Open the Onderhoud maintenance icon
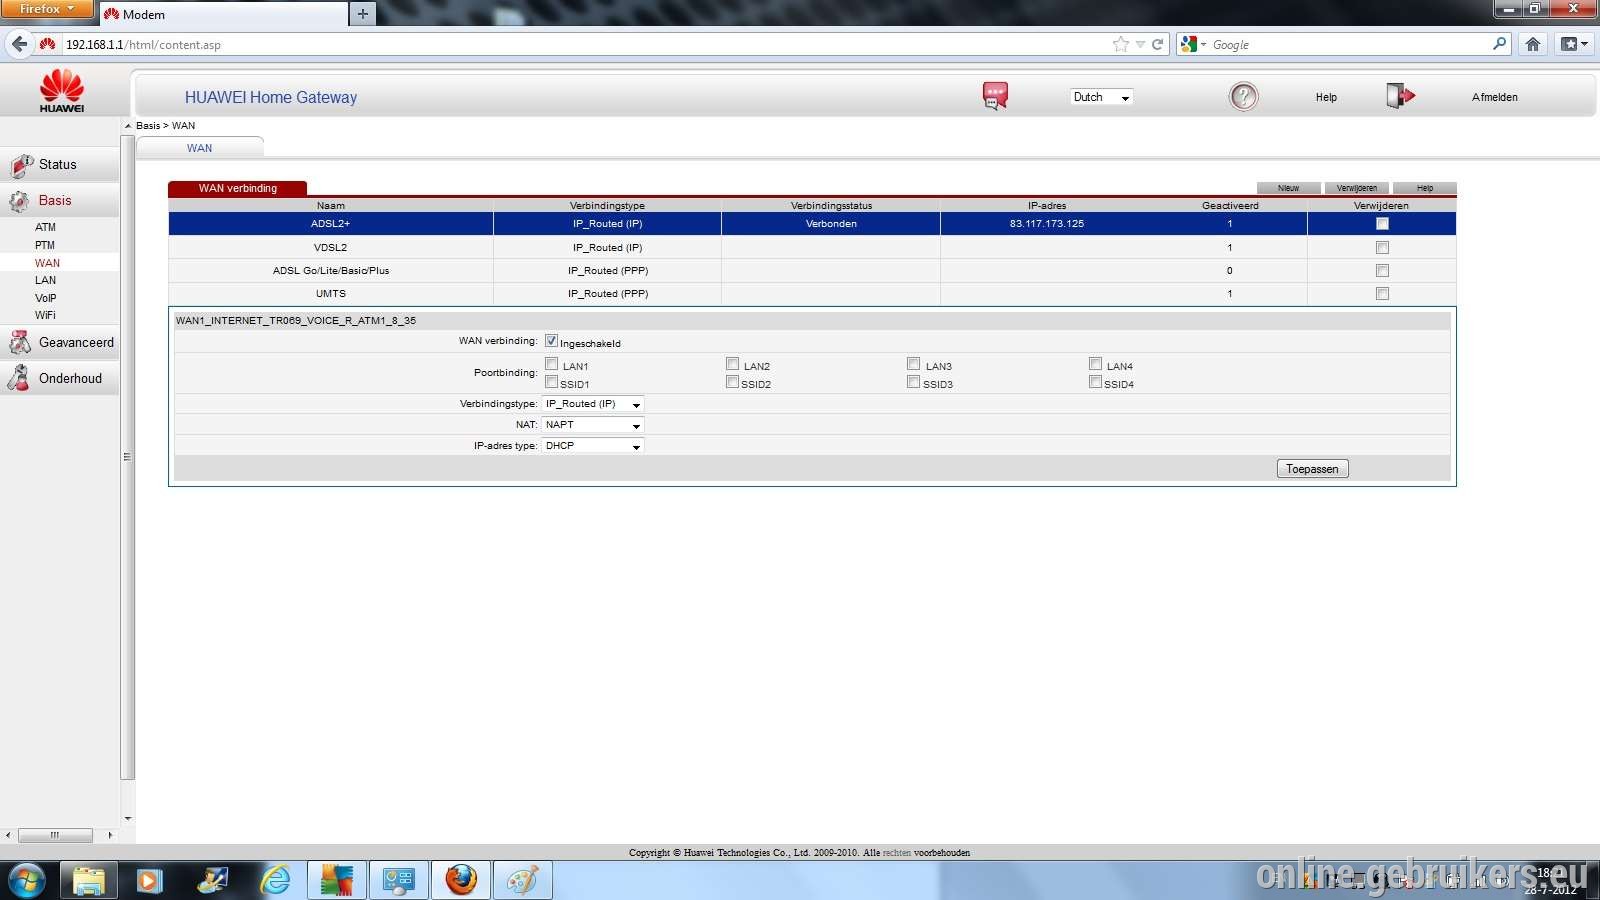The width and height of the screenshot is (1600, 900). tap(19, 378)
